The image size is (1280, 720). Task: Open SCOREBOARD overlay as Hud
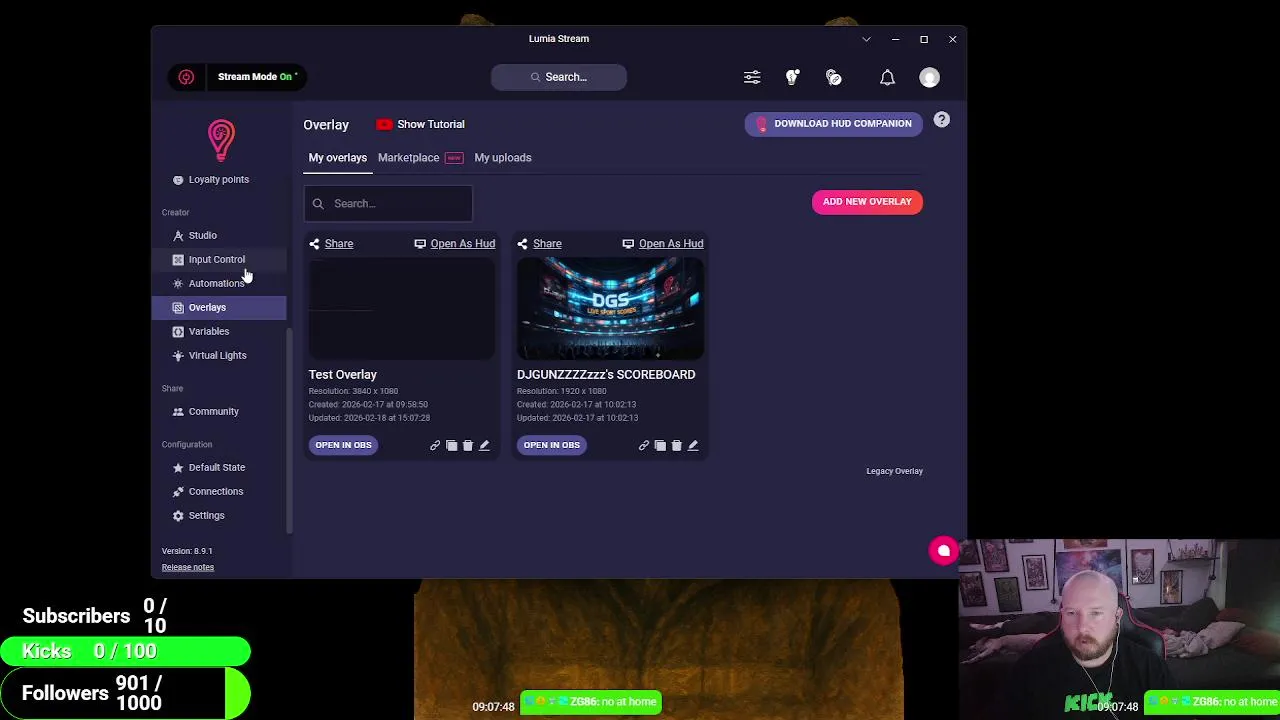663,244
